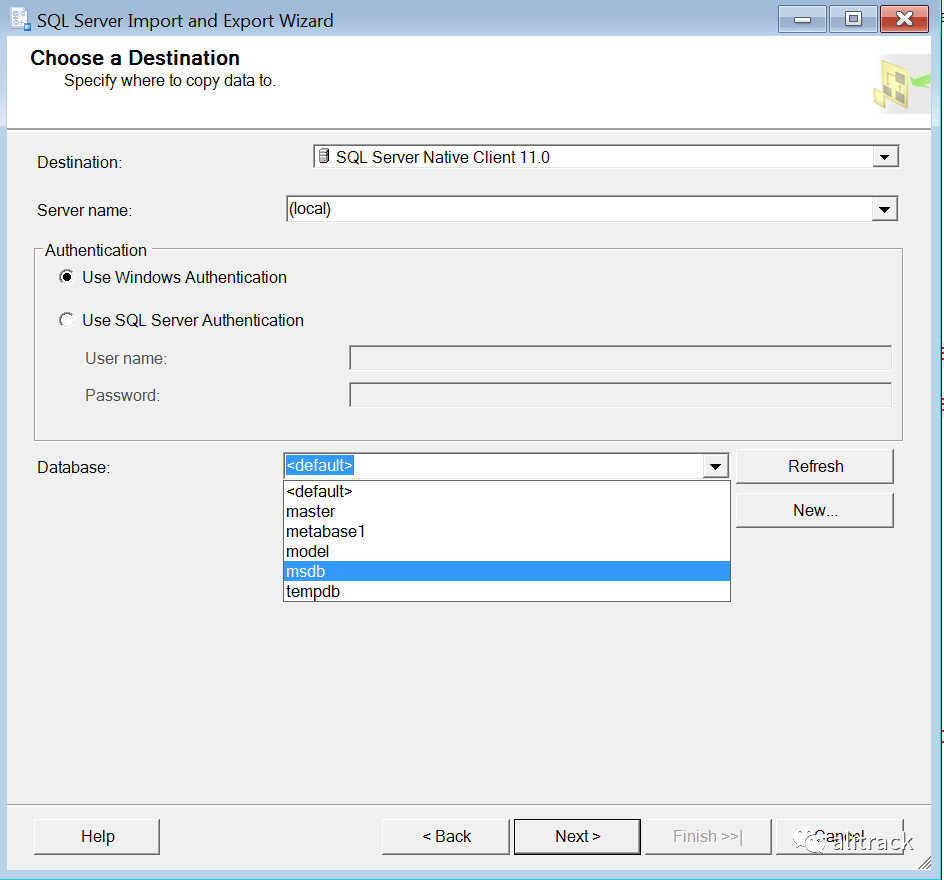Expand the Server name dropdown arrow
Viewport: 944px width, 880px height.
(884, 209)
